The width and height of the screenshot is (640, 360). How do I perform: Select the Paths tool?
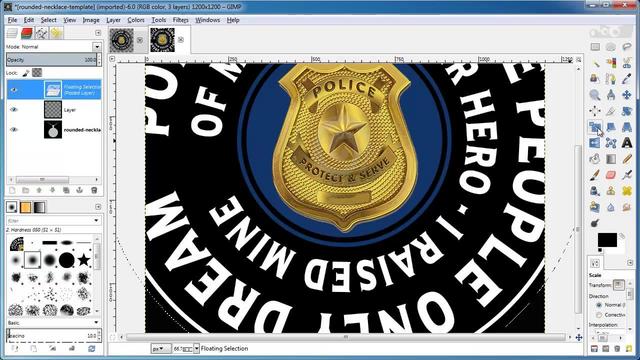611,79
